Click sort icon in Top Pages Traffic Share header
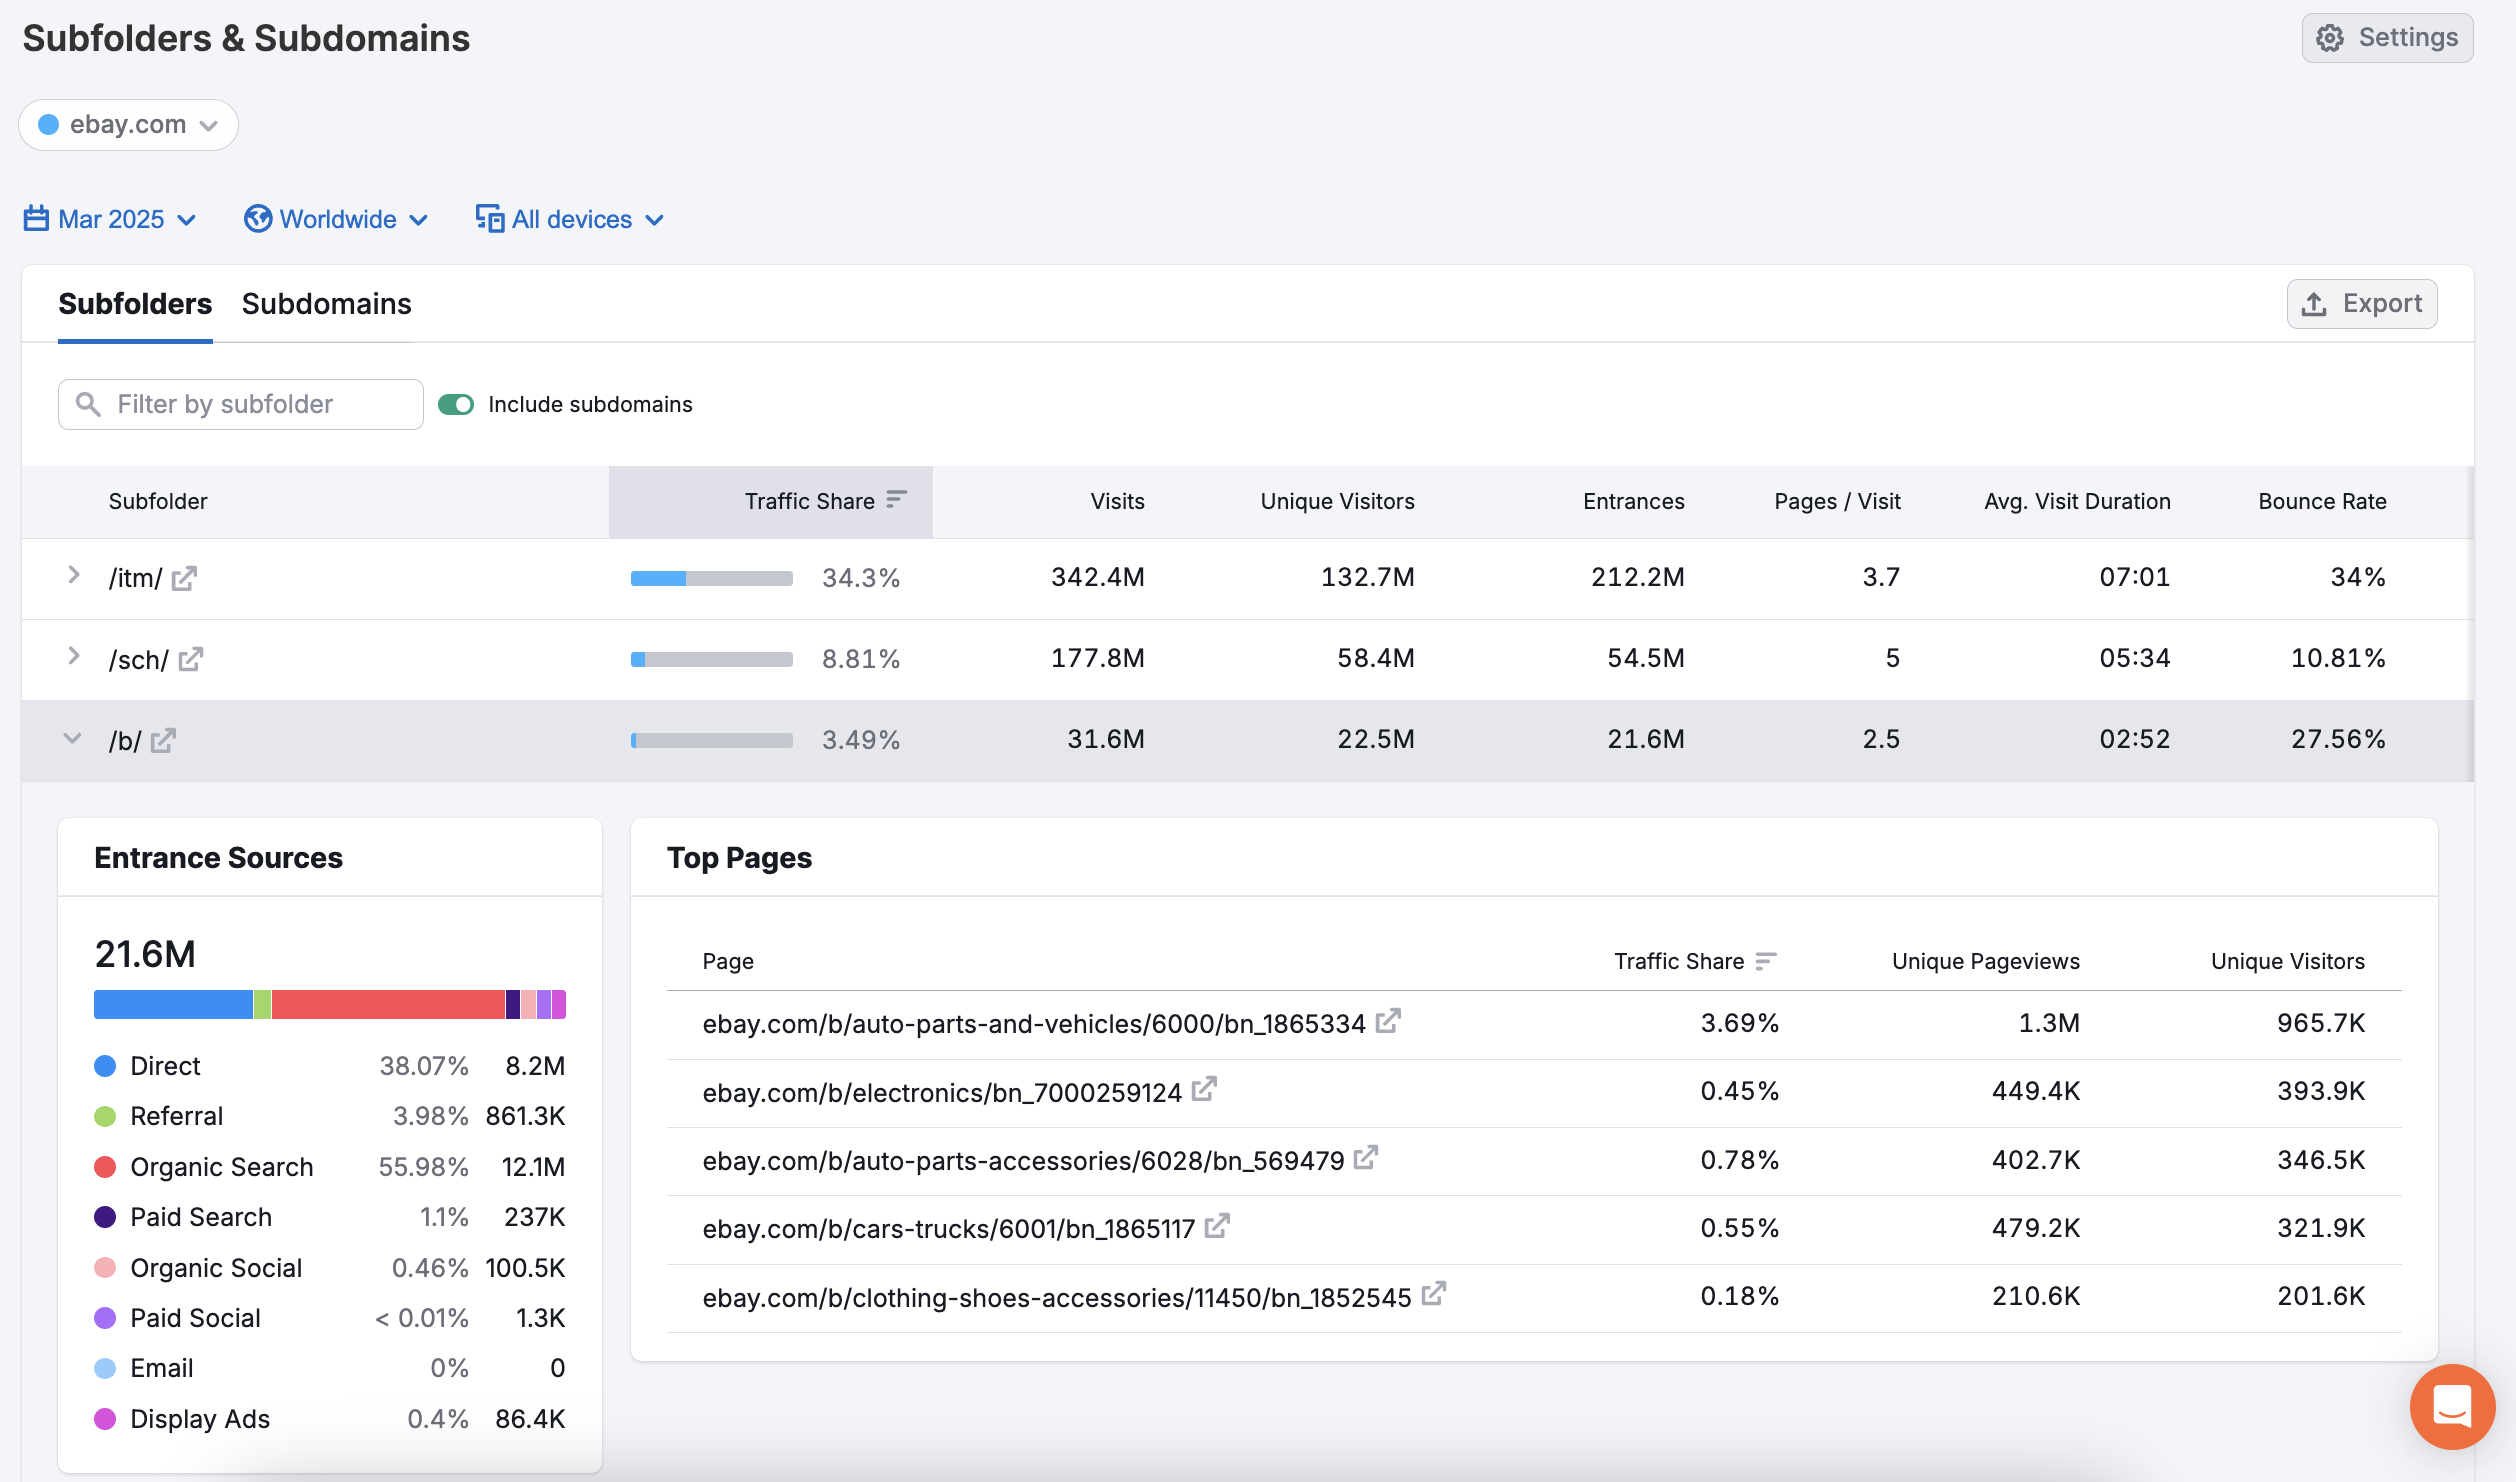Image resolution: width=2516 pixels, height=1482 pixels. tap(1766, 960)
